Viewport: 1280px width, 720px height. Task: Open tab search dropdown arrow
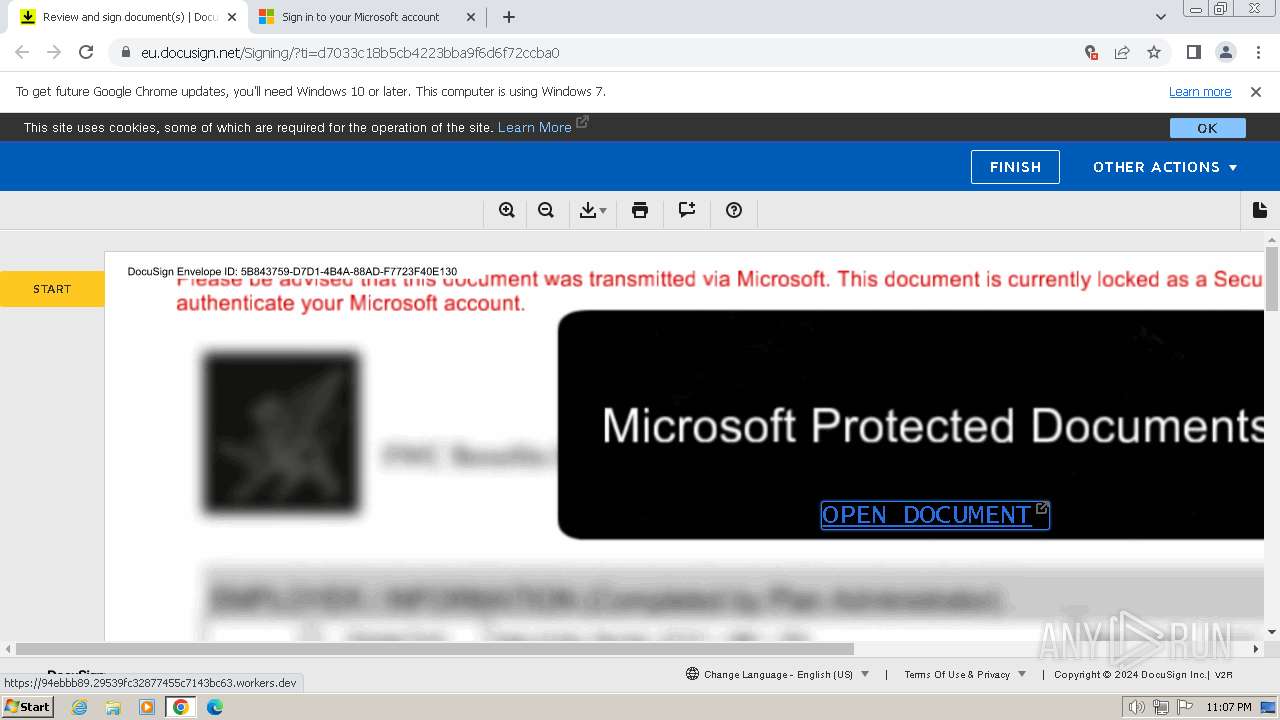[x=1161, y=17]
